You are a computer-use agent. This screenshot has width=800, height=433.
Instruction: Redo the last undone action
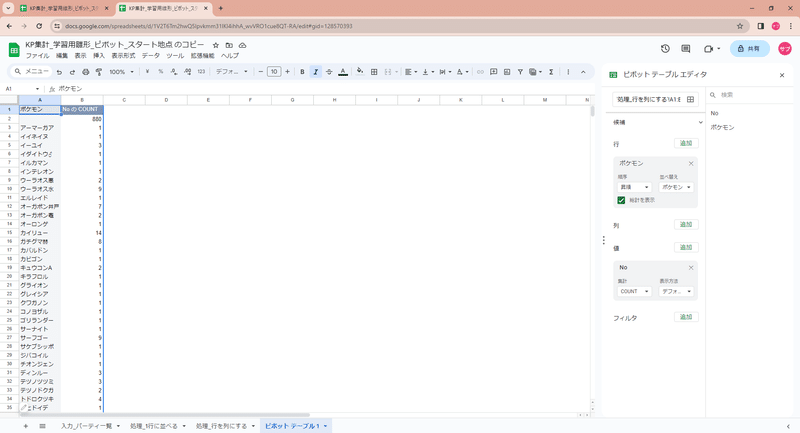72,72
